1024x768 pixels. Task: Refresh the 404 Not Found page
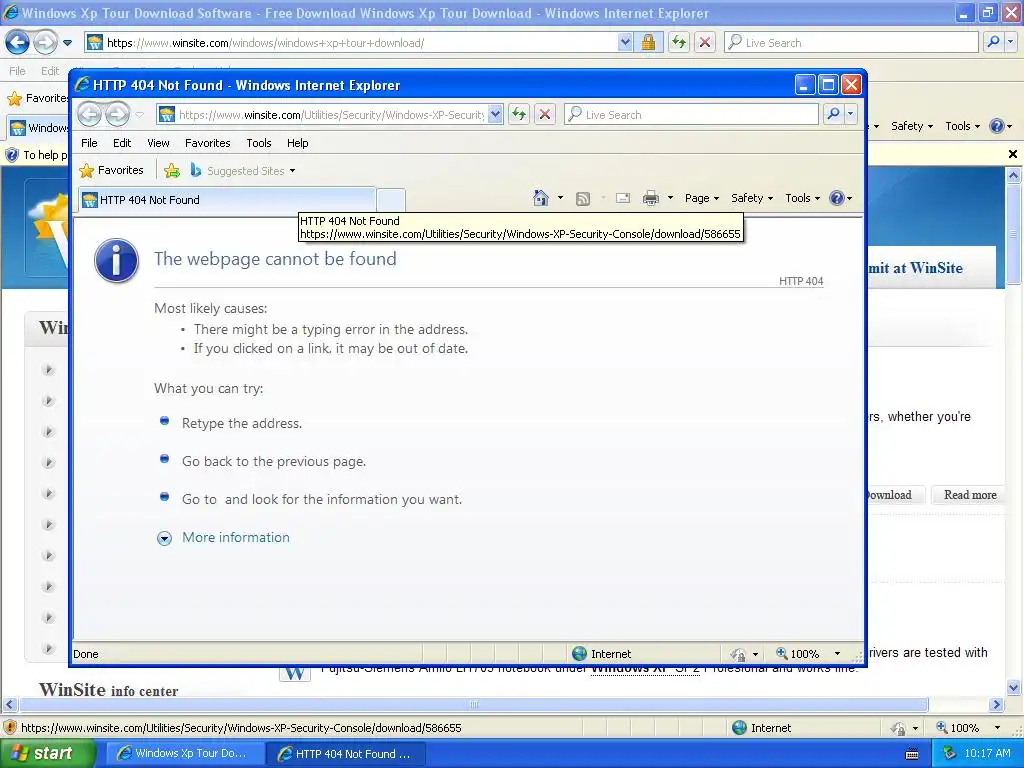coord(519,114)
